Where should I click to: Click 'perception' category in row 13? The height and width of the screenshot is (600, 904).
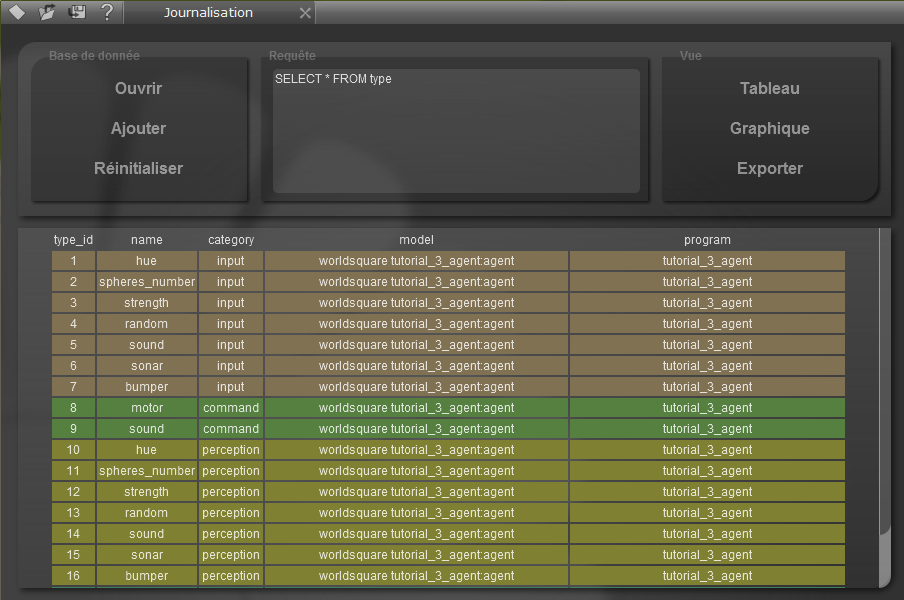(231, 513)
